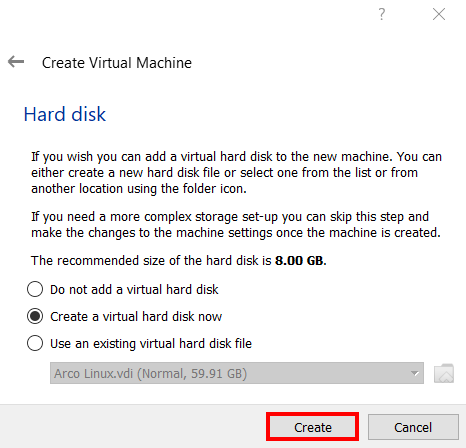Screen dimensions: 466x448
Task: Browse for a disk file with folder icon
Action: 444,373
